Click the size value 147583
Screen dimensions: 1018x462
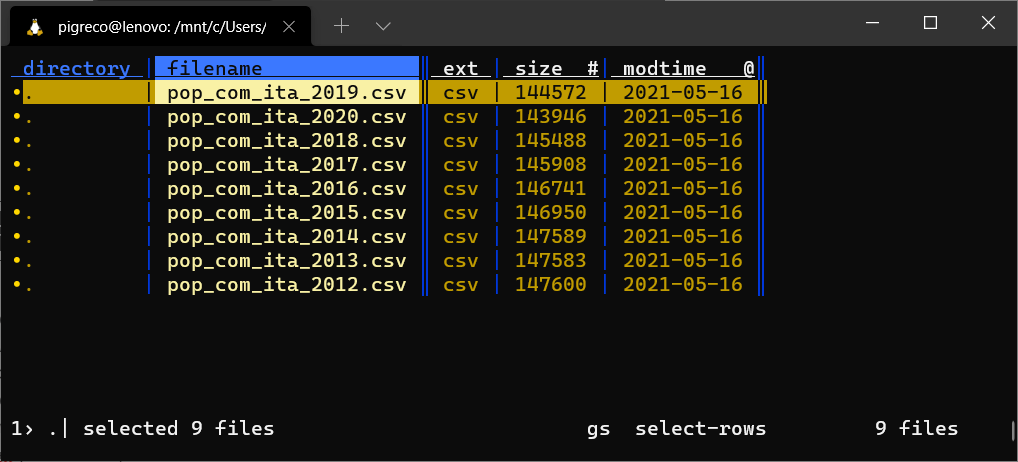[550, 260]
